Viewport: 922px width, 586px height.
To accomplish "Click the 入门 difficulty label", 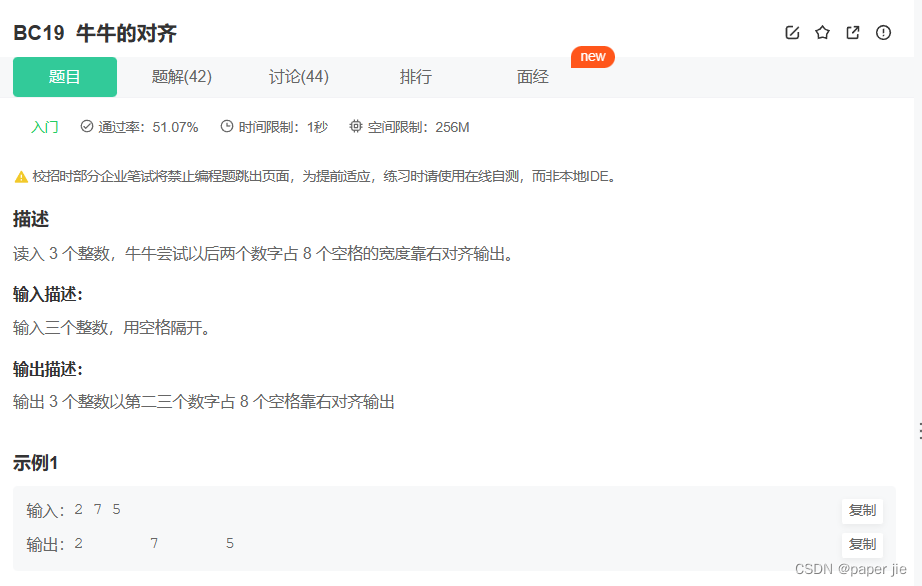I will click(x=45, y=127).
